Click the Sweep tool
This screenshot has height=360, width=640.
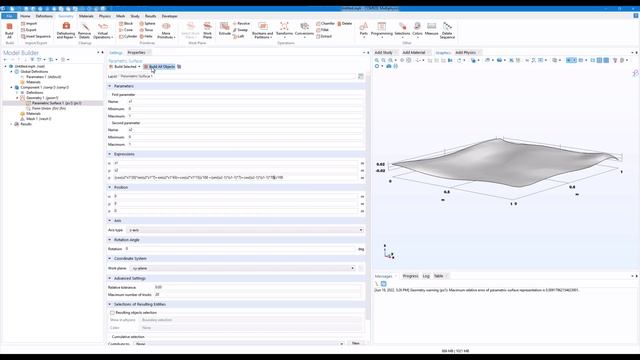point(240,30)
